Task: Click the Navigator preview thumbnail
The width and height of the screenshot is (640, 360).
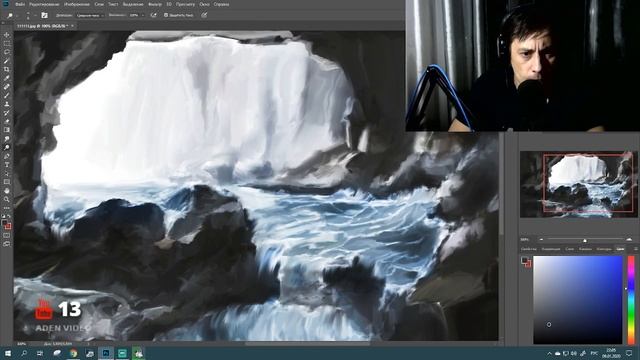Action: 578,184
